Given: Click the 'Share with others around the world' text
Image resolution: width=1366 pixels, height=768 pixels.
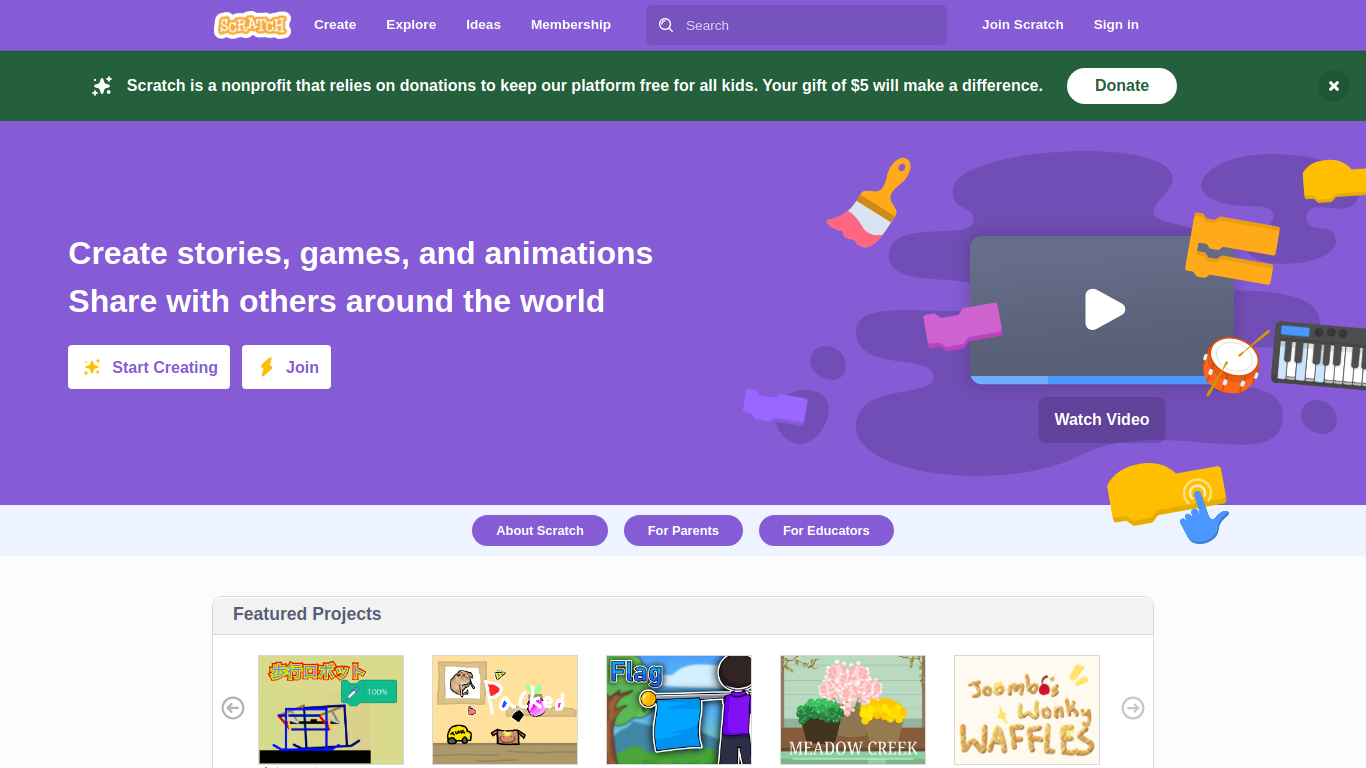Looking at the screenshot, I should click(x=337, y=301).
